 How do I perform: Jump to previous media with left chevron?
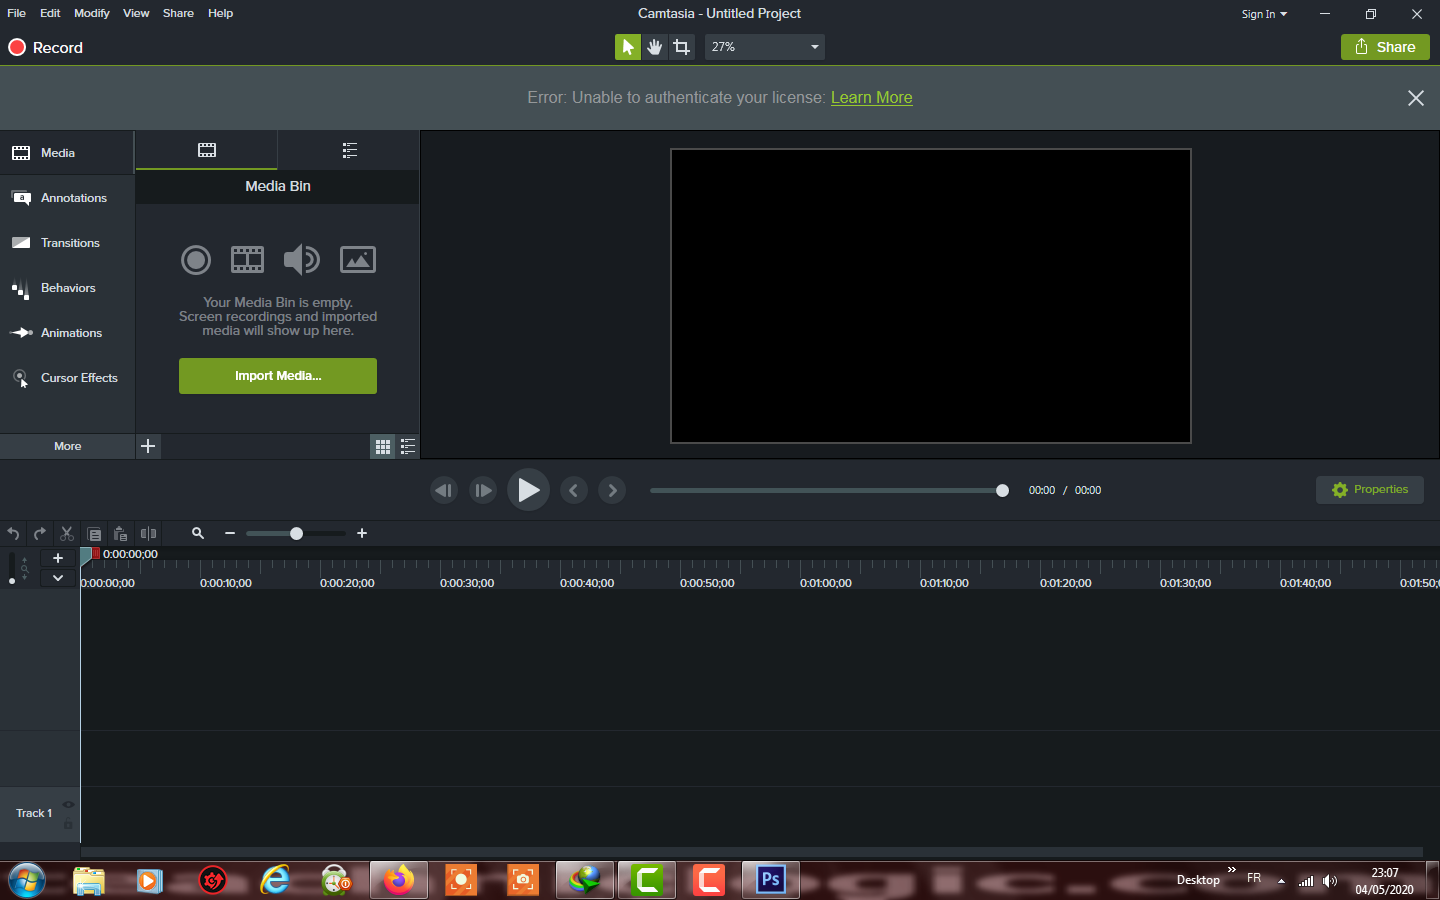point(574,490)
